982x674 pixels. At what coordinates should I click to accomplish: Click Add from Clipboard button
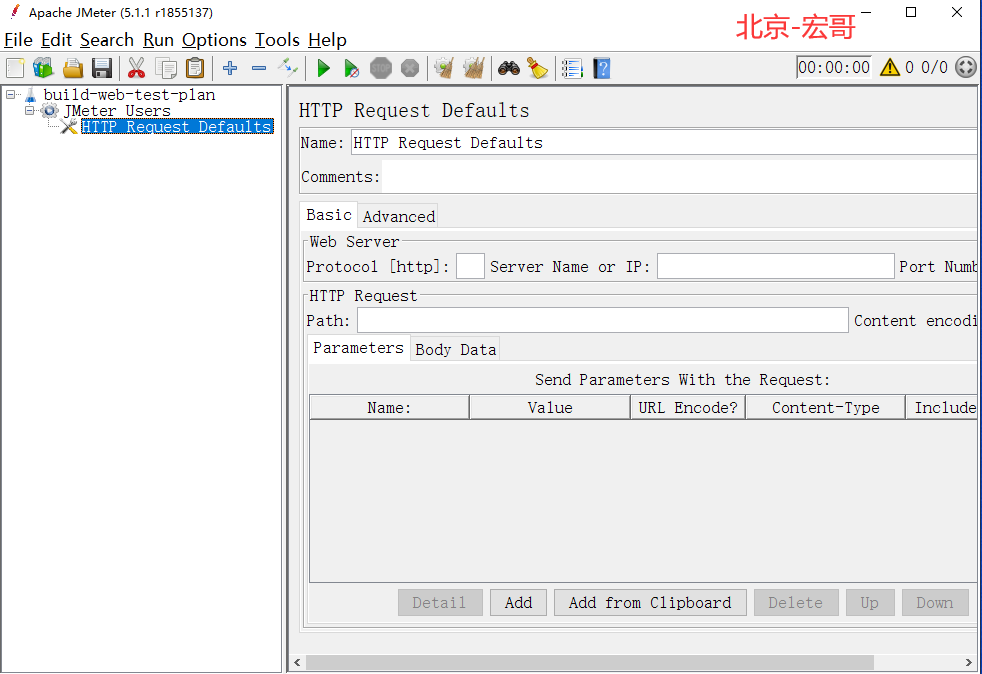click(650, 603)
